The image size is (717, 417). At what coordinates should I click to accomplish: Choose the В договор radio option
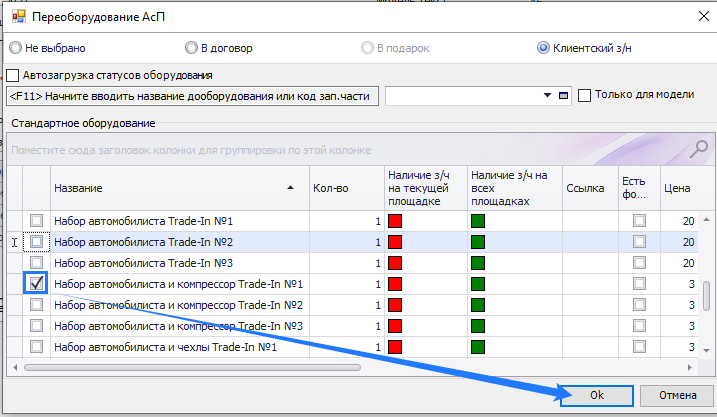pyautogui.click(x=191, y=47)
